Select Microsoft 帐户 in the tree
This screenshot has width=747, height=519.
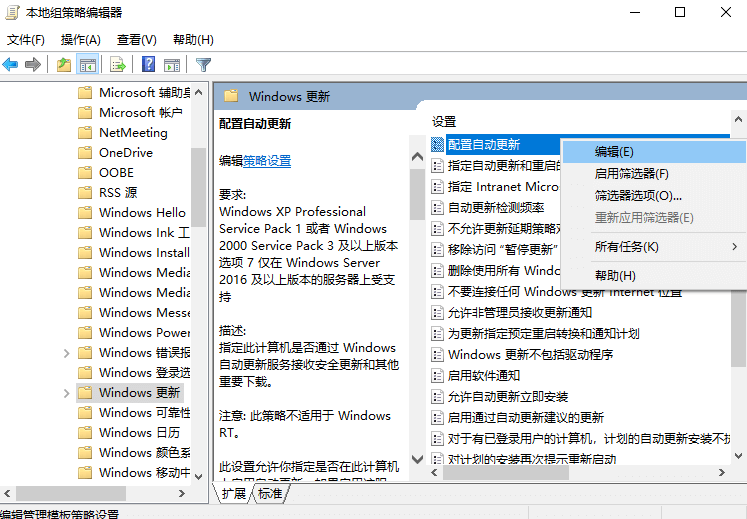click(141, 112)
